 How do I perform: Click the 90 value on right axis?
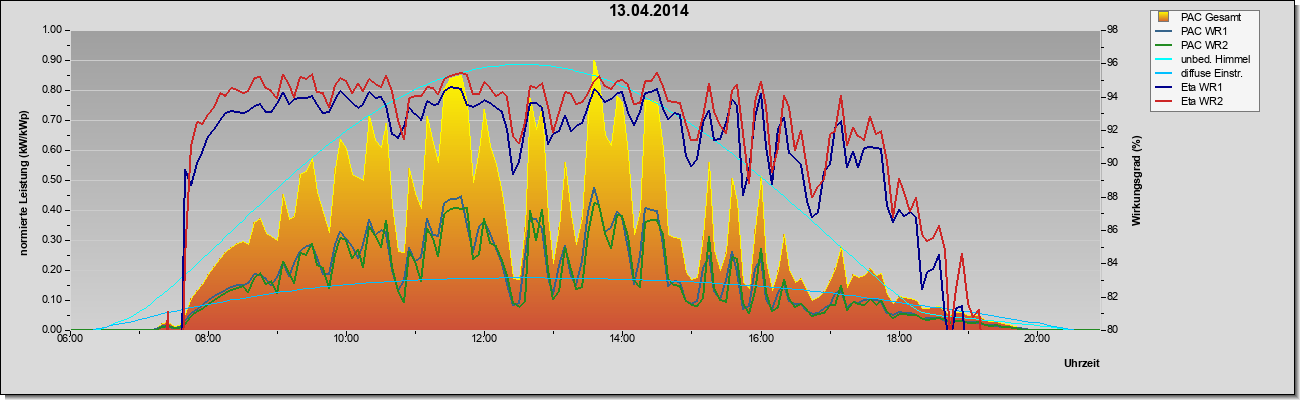[1110, 163]
